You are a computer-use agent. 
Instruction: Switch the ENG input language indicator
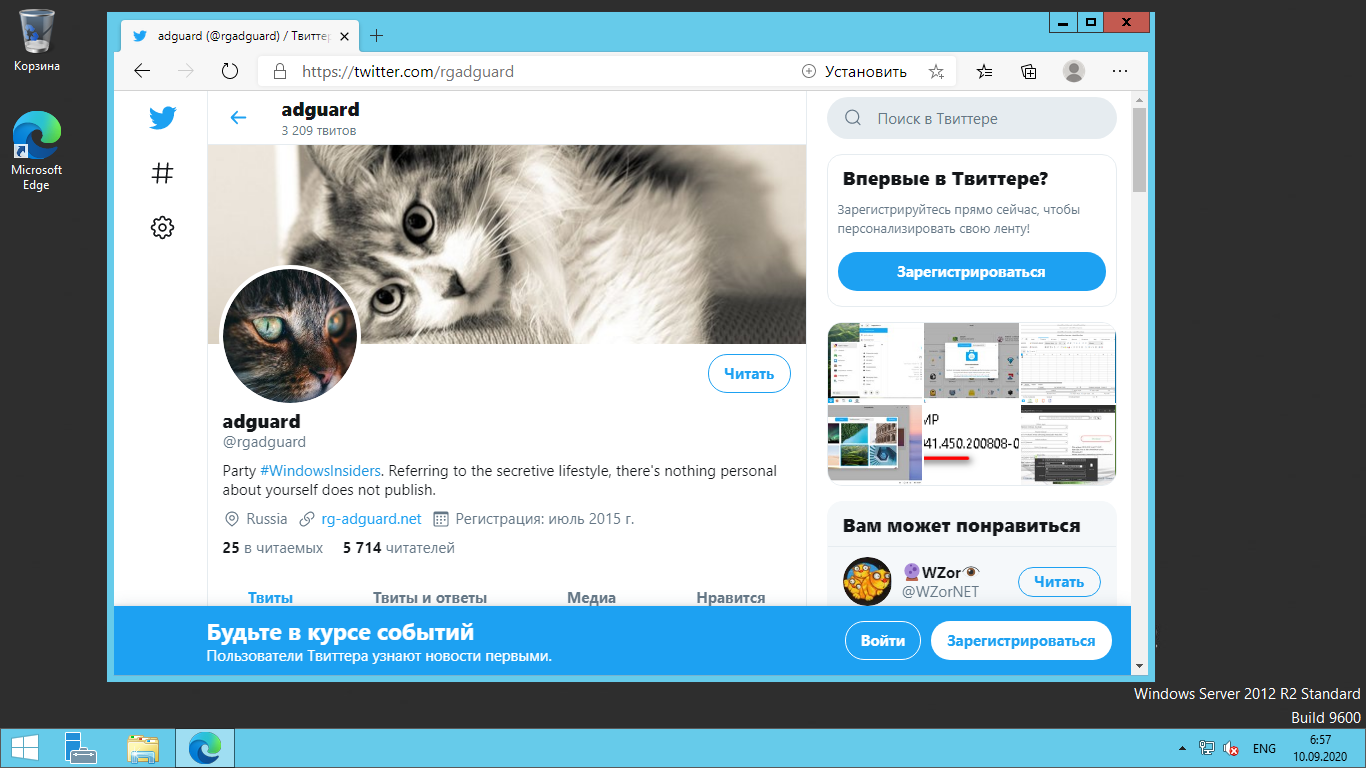(x=1264, y=748)
